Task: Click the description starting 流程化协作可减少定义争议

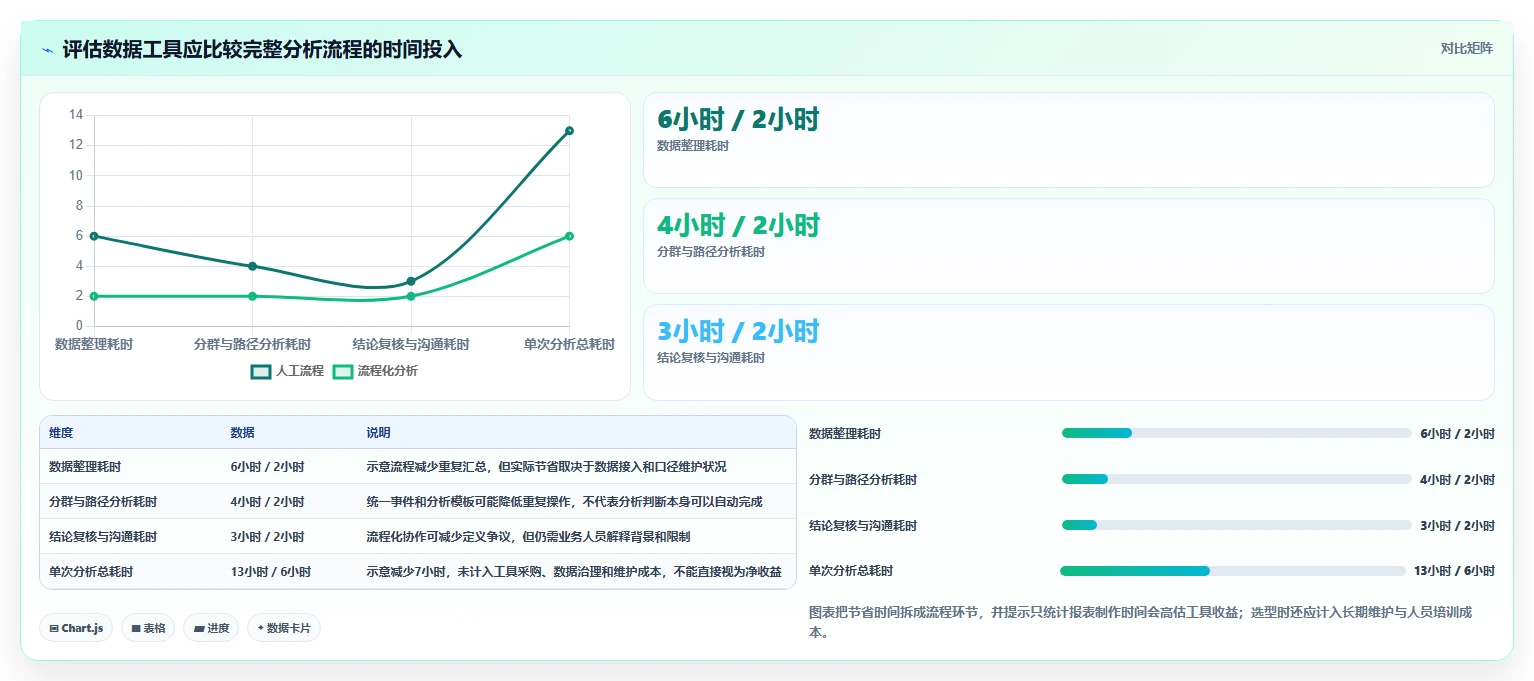Action: point(528,537)
